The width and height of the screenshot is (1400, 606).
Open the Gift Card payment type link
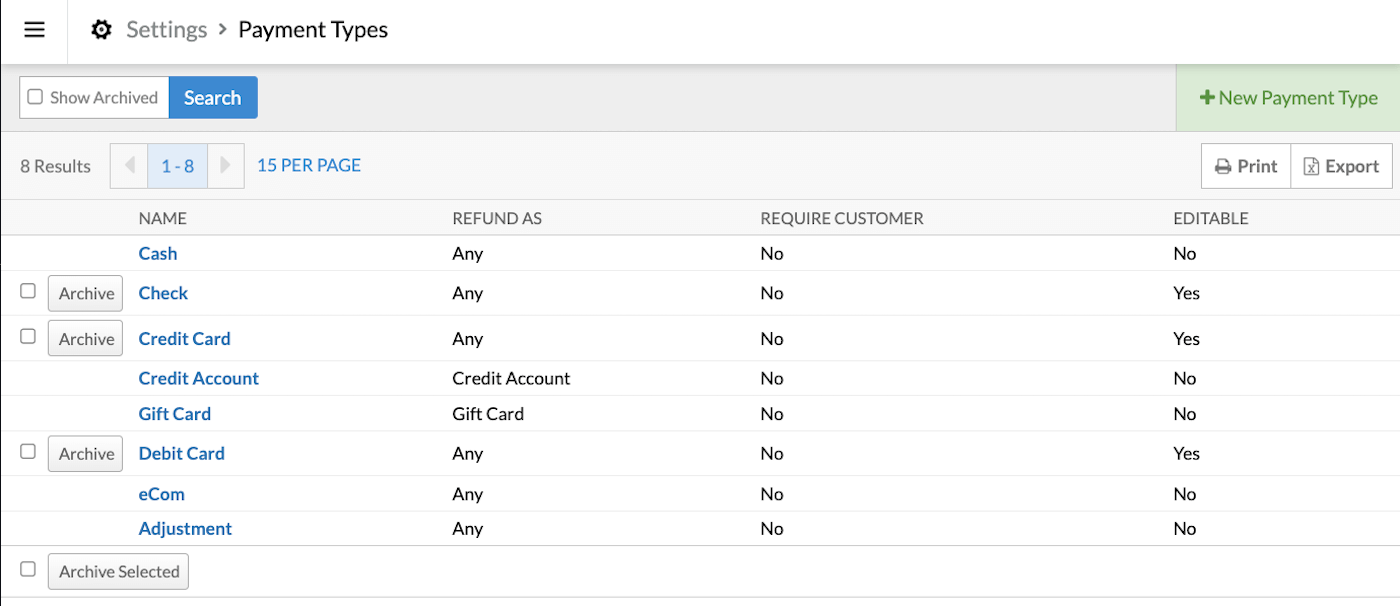click(175, 413)
